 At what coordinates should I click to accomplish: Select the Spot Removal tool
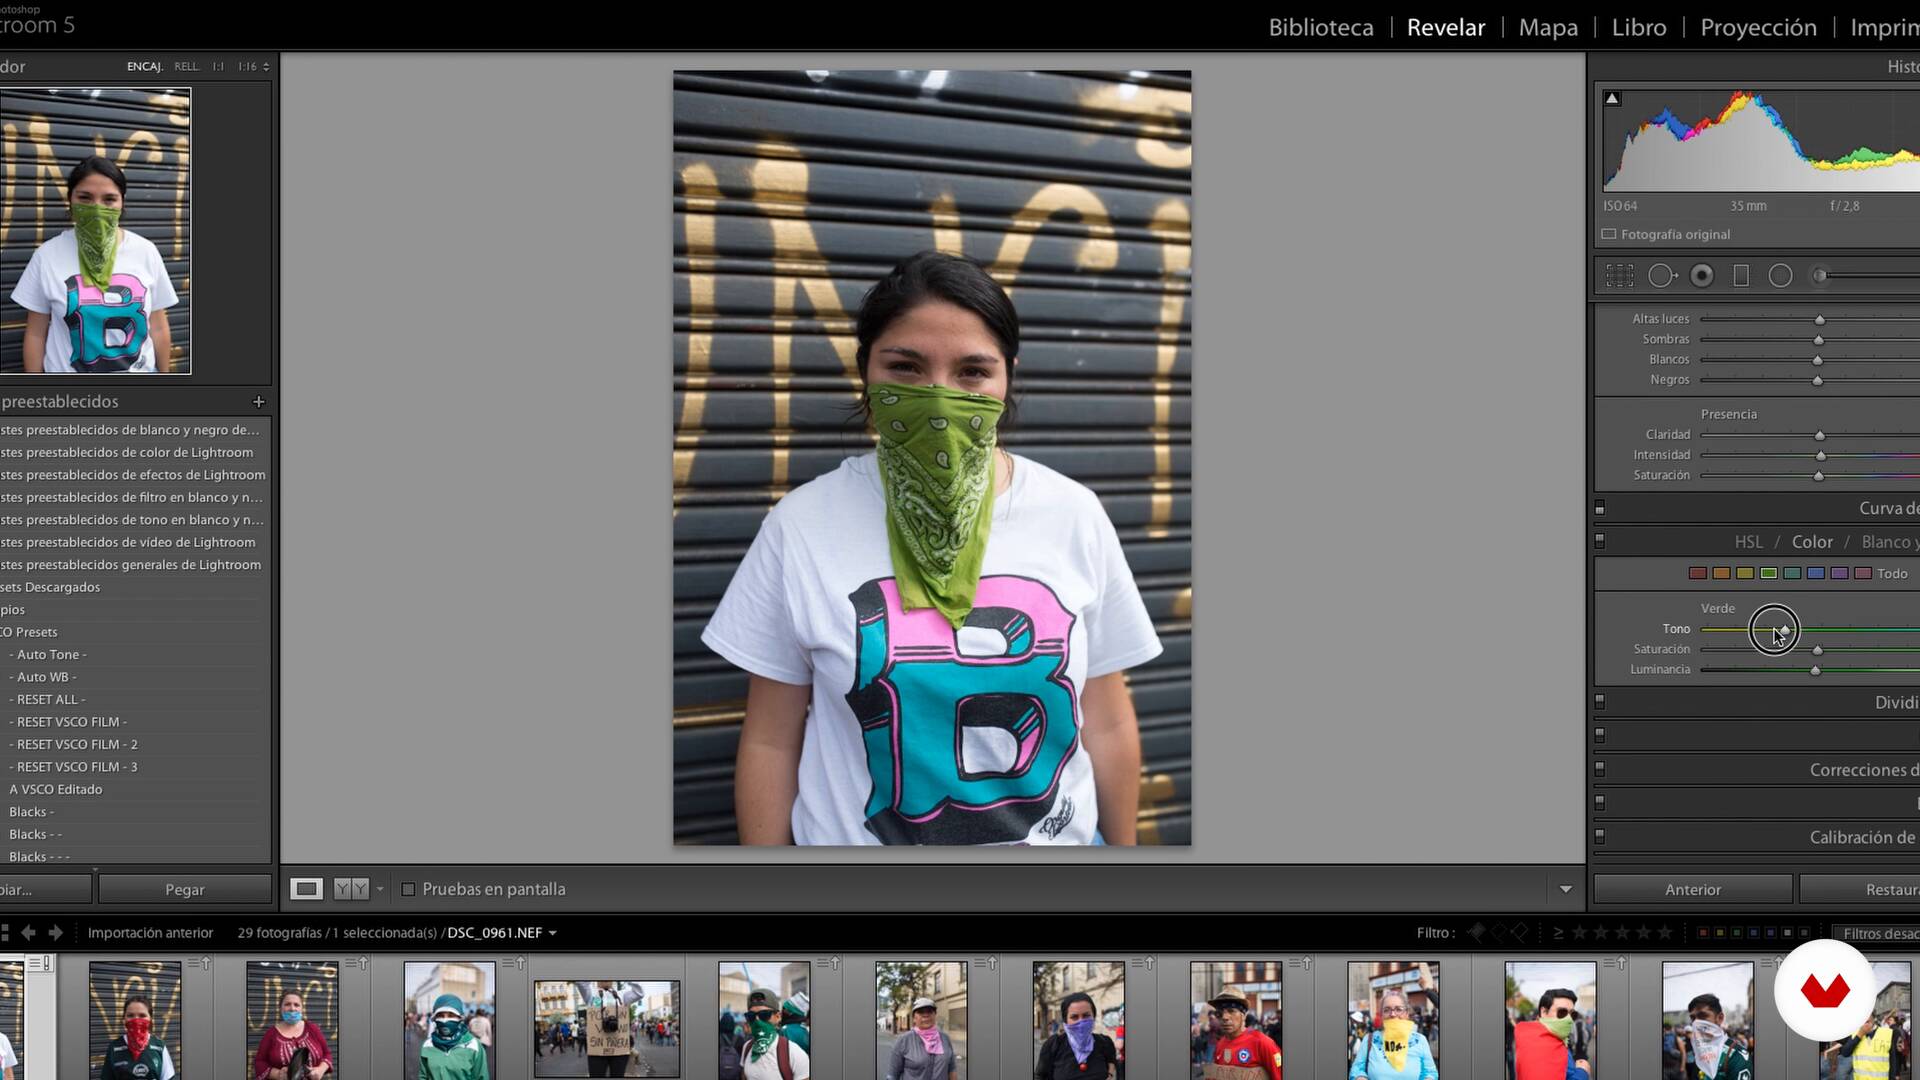[1662, 276]
